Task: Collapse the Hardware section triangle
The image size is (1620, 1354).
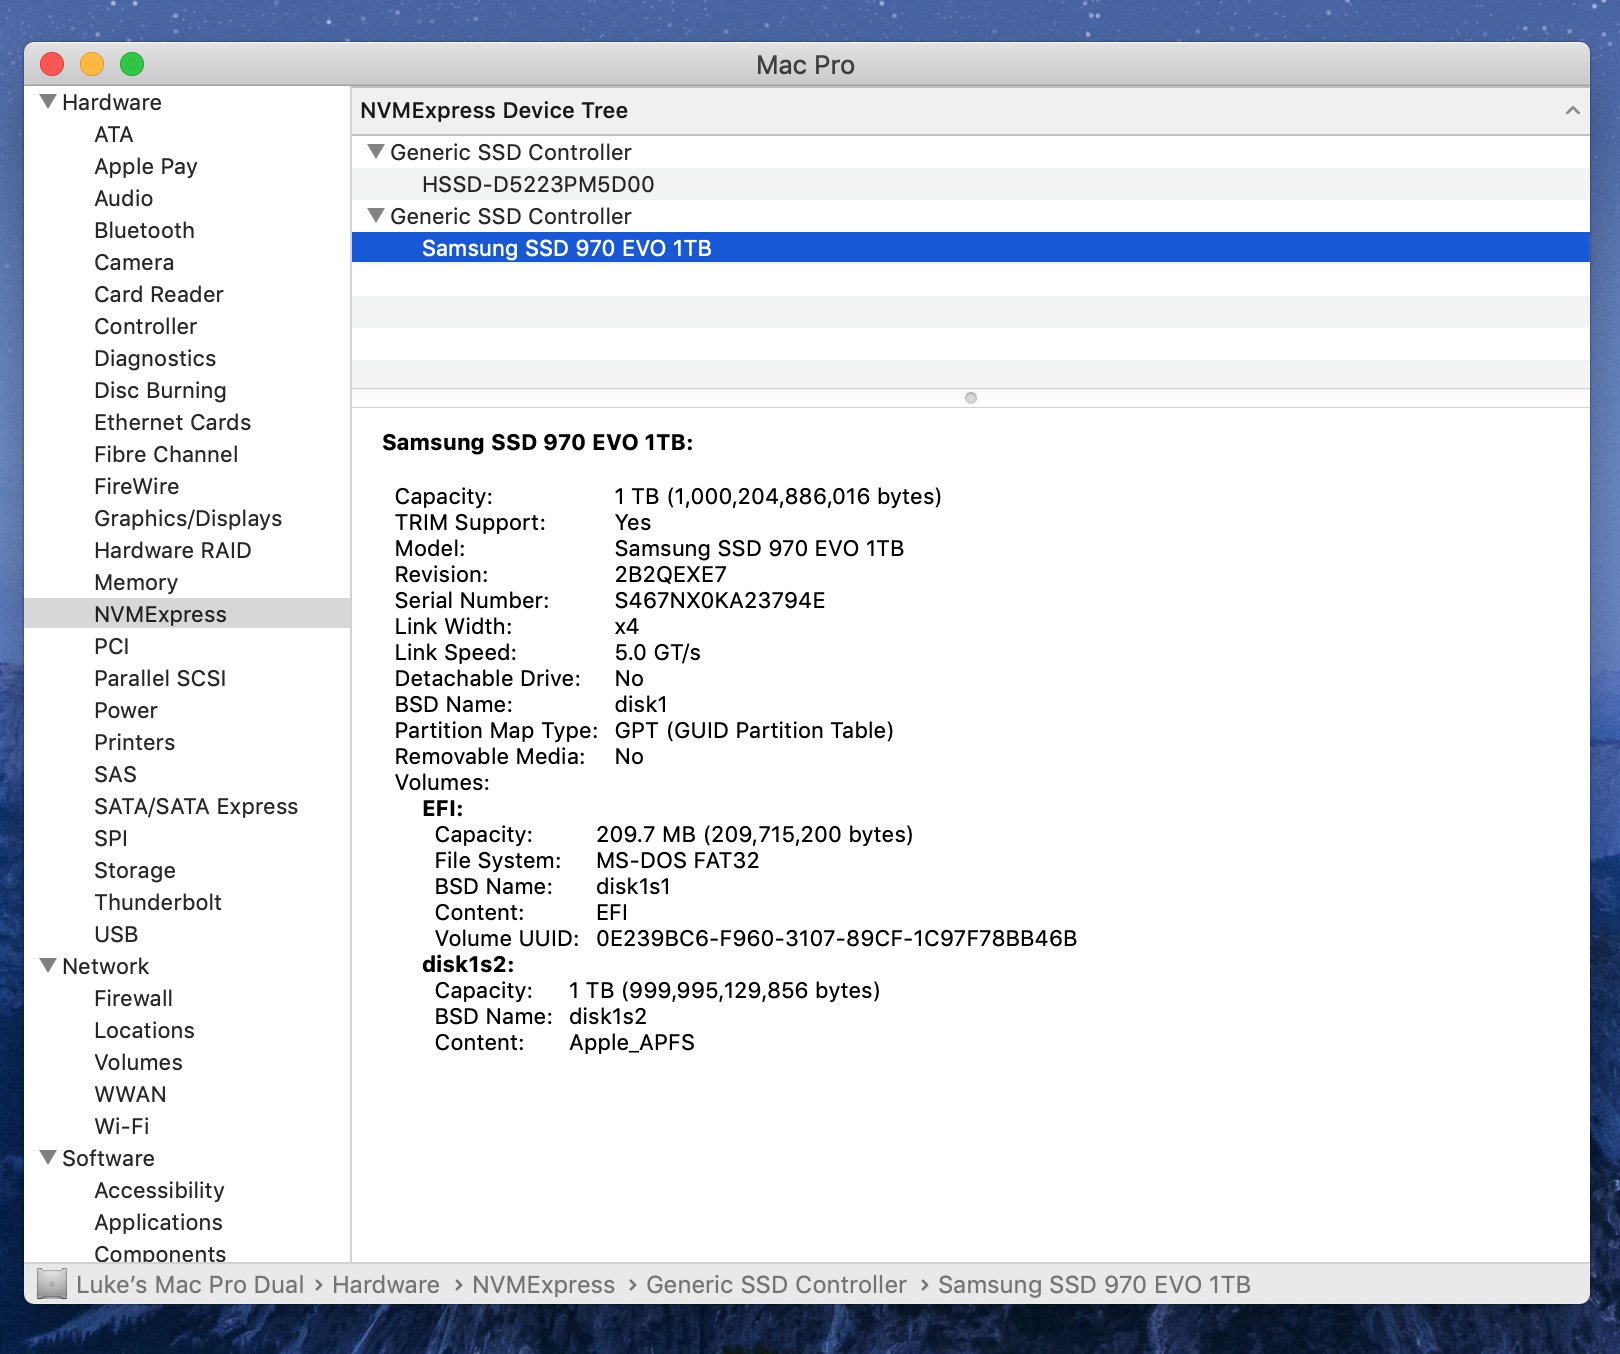Action: tap(48, 102)
